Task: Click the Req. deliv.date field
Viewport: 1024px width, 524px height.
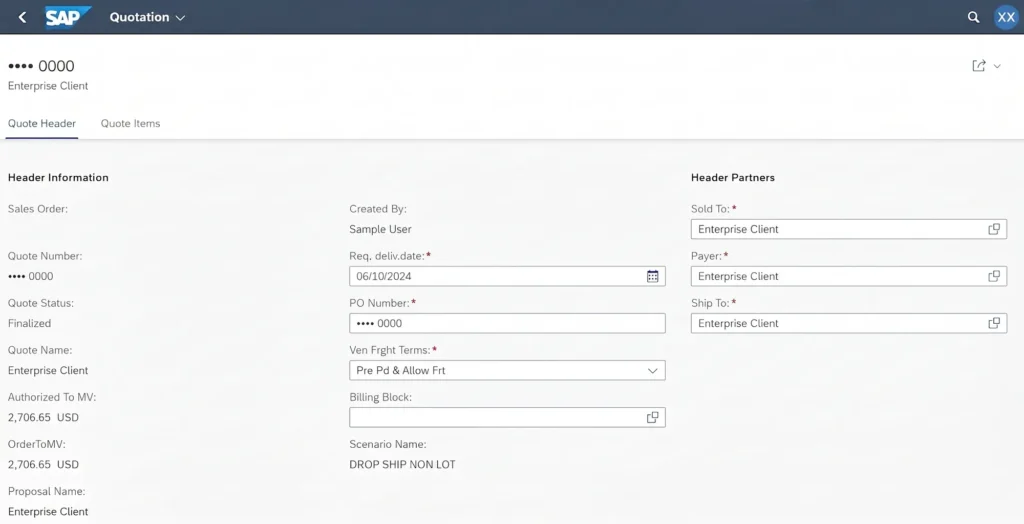Action: pos(507,276)
